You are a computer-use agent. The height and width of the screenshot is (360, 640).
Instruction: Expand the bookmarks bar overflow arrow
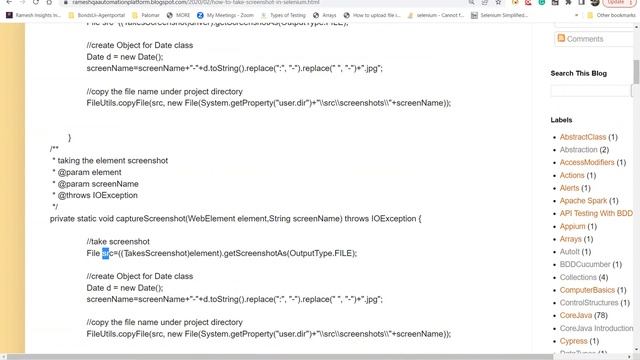[576, 15]
